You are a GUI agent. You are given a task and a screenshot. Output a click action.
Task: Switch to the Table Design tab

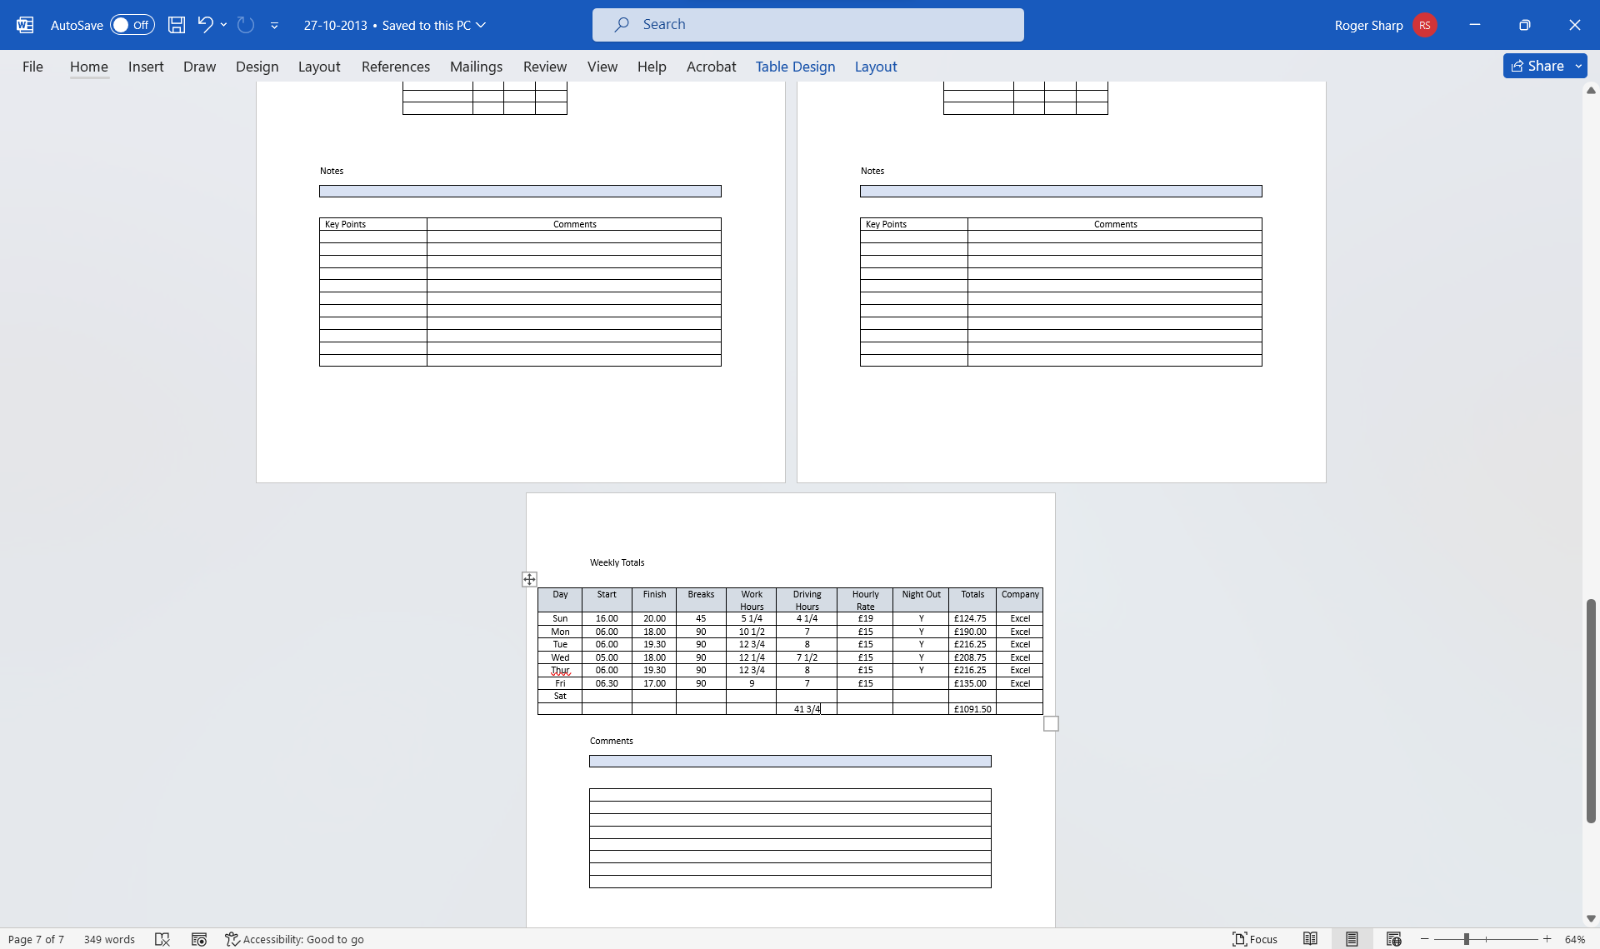pyautogui.click(x=795, y=66)
